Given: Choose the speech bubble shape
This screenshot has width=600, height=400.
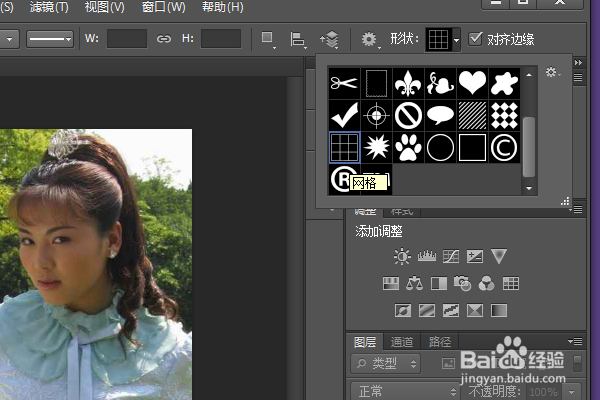Looking at the screenshot, I should (440, 115).
